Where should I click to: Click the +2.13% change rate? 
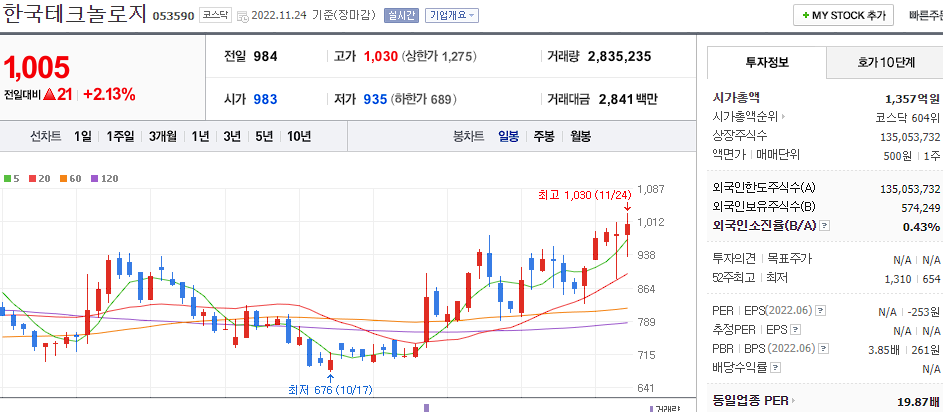(x=109, y=94)
